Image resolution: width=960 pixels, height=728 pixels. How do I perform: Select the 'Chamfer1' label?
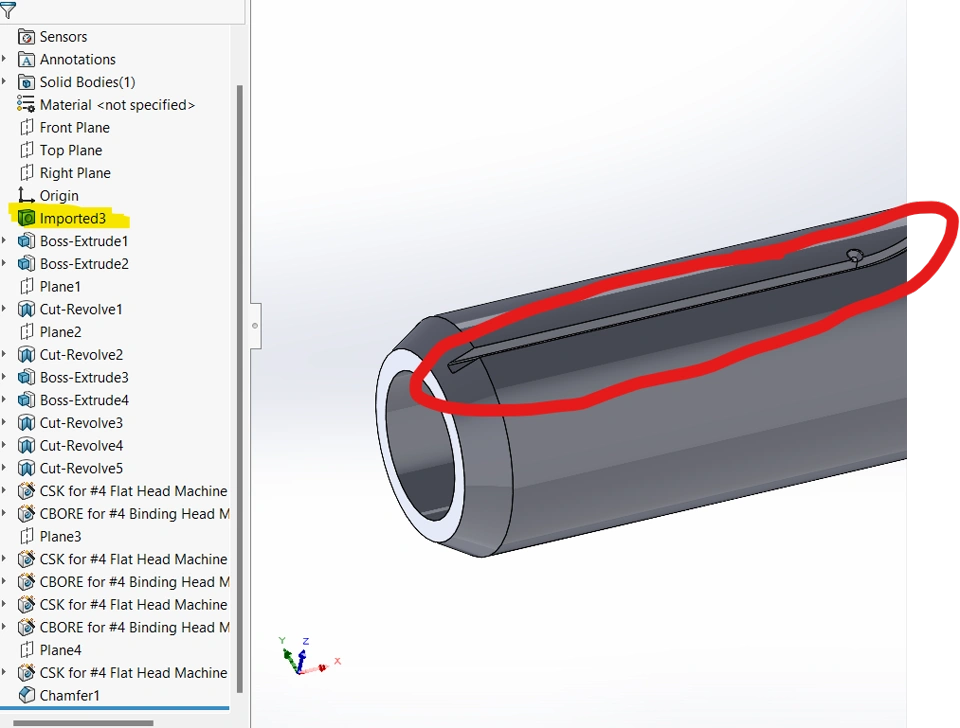(x=69, y=696)
